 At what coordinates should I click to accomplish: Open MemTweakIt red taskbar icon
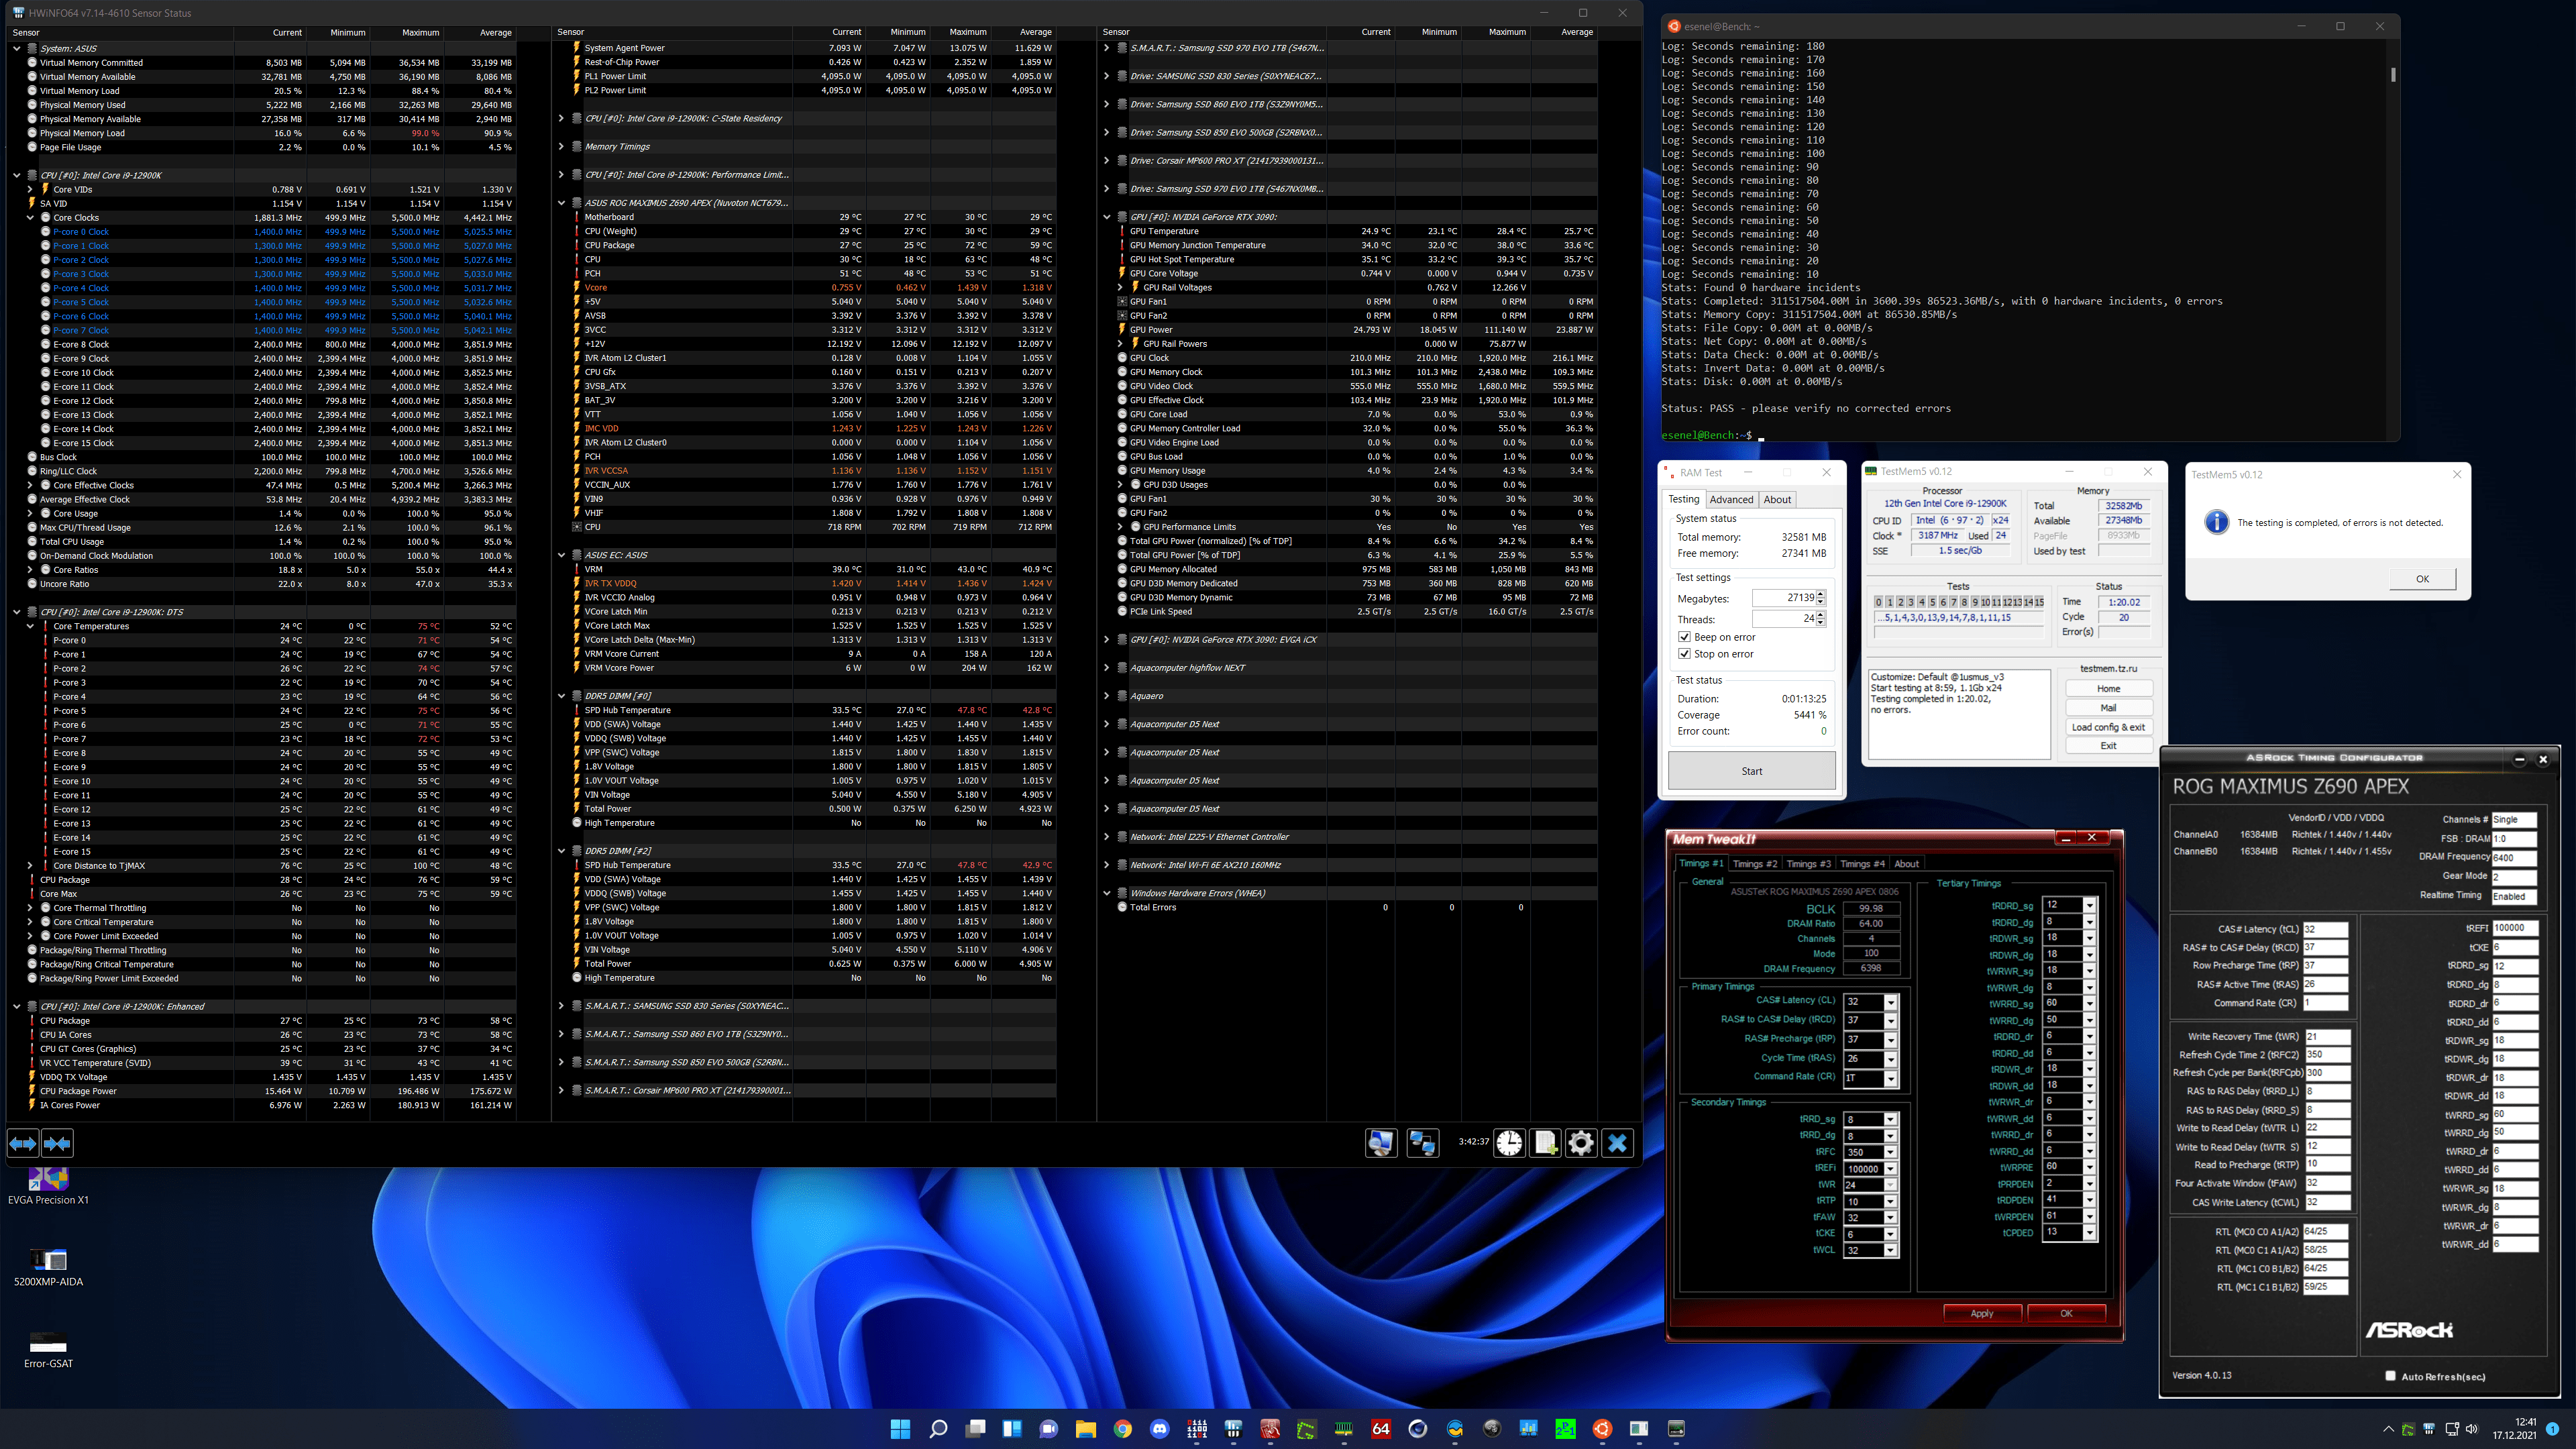[1270, 1429]
